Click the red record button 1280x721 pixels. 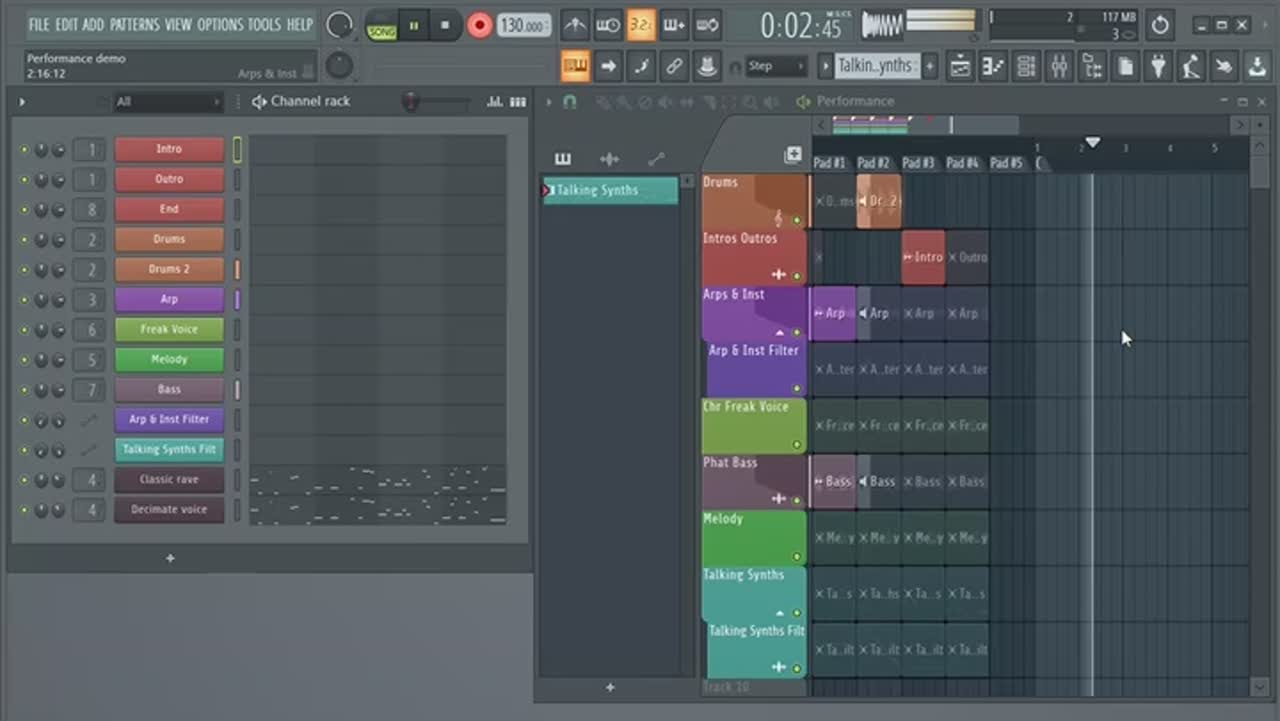tap(480, 25)
